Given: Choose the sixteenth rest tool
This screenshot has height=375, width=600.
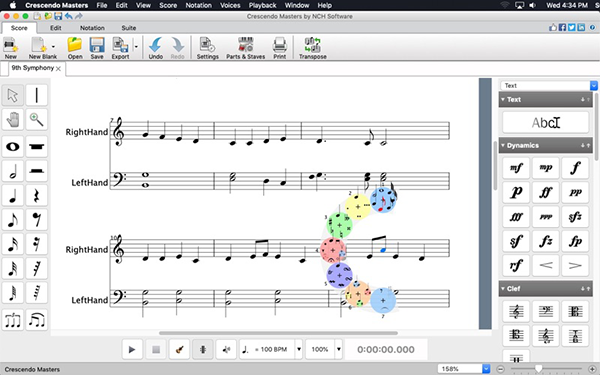Looking at the screenshot, I should (37, 244).
